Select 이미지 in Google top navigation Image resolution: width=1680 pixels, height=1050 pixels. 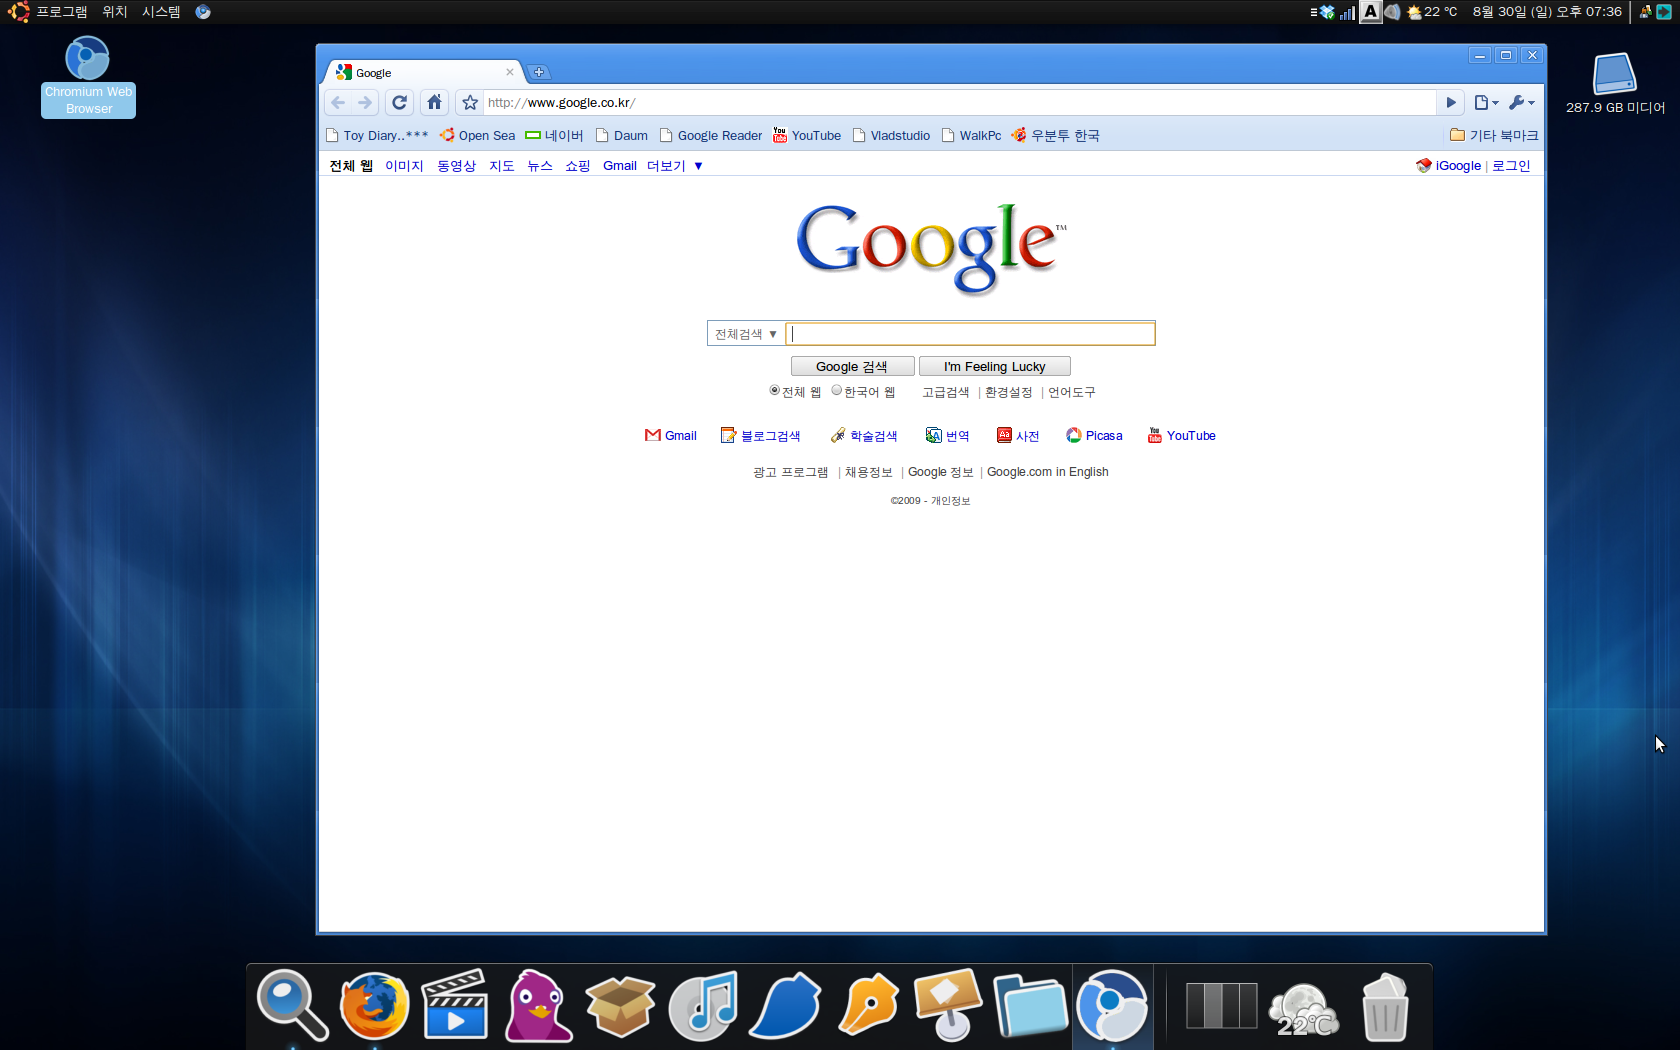pyautogui.click(x=404, y=166)
